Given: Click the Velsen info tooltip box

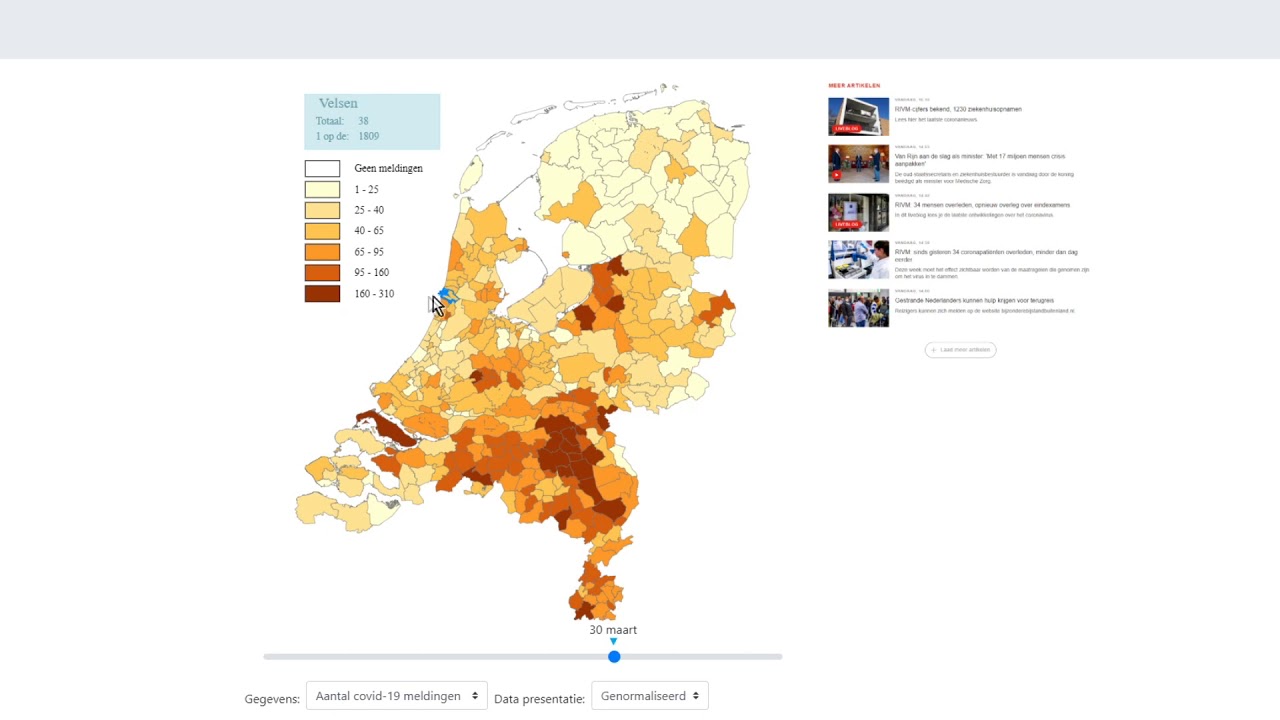Looking at the screenshot, I should 372,122.
